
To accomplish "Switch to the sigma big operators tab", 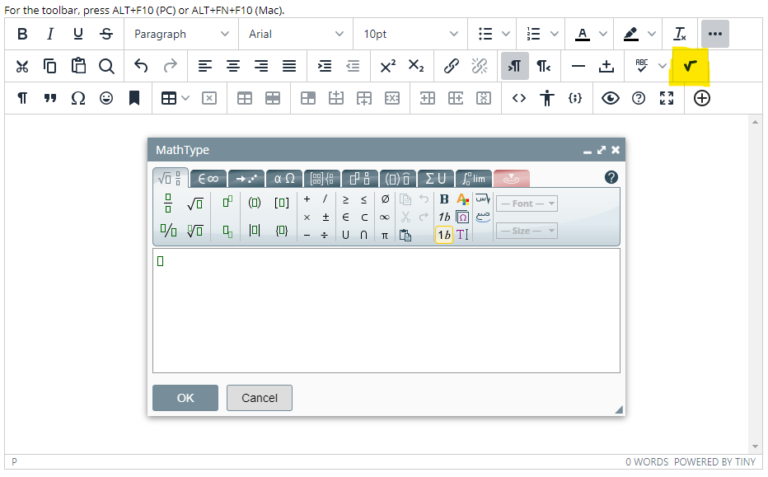I will click(x=435, y=178).
